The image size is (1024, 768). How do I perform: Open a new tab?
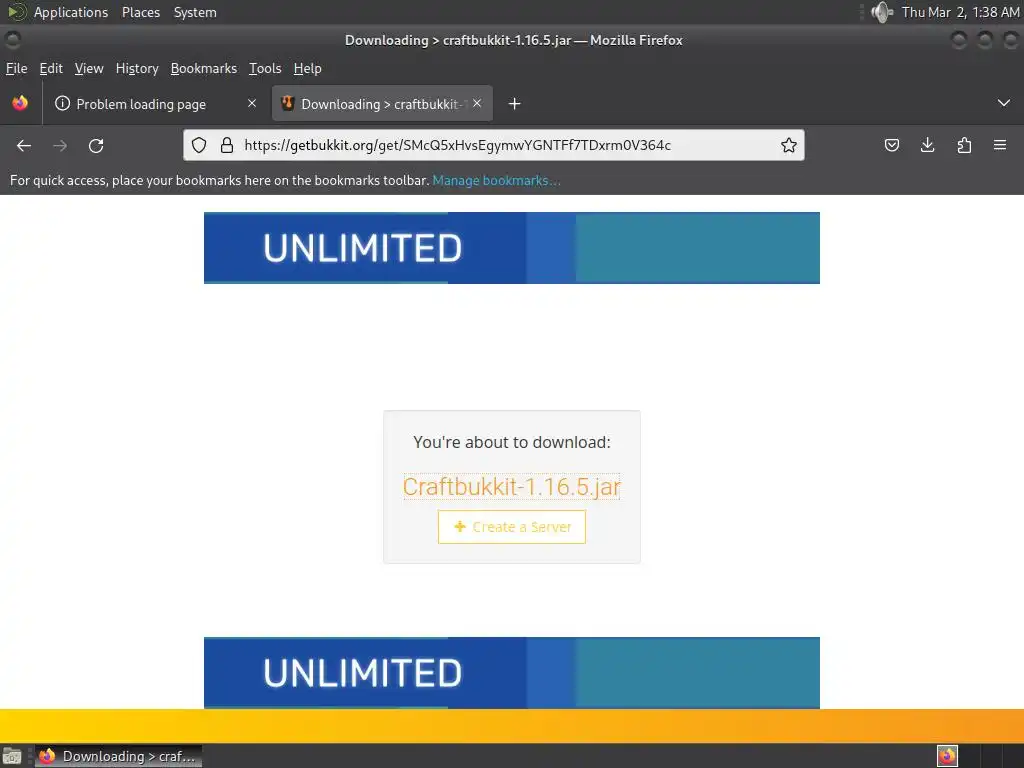tap(515, 104)
